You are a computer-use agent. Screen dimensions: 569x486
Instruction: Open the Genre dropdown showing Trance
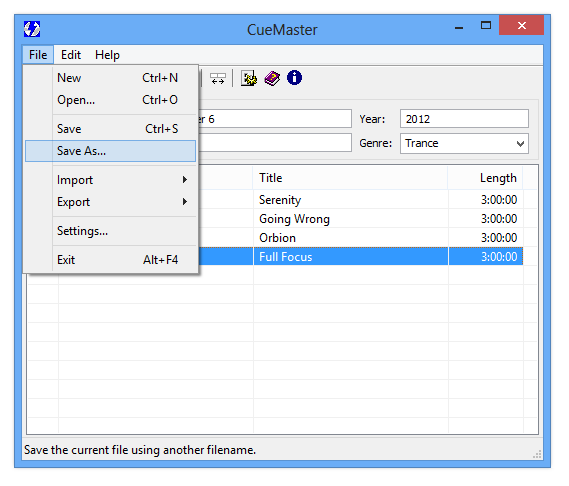pyautogui.click(x=464, y=143)
